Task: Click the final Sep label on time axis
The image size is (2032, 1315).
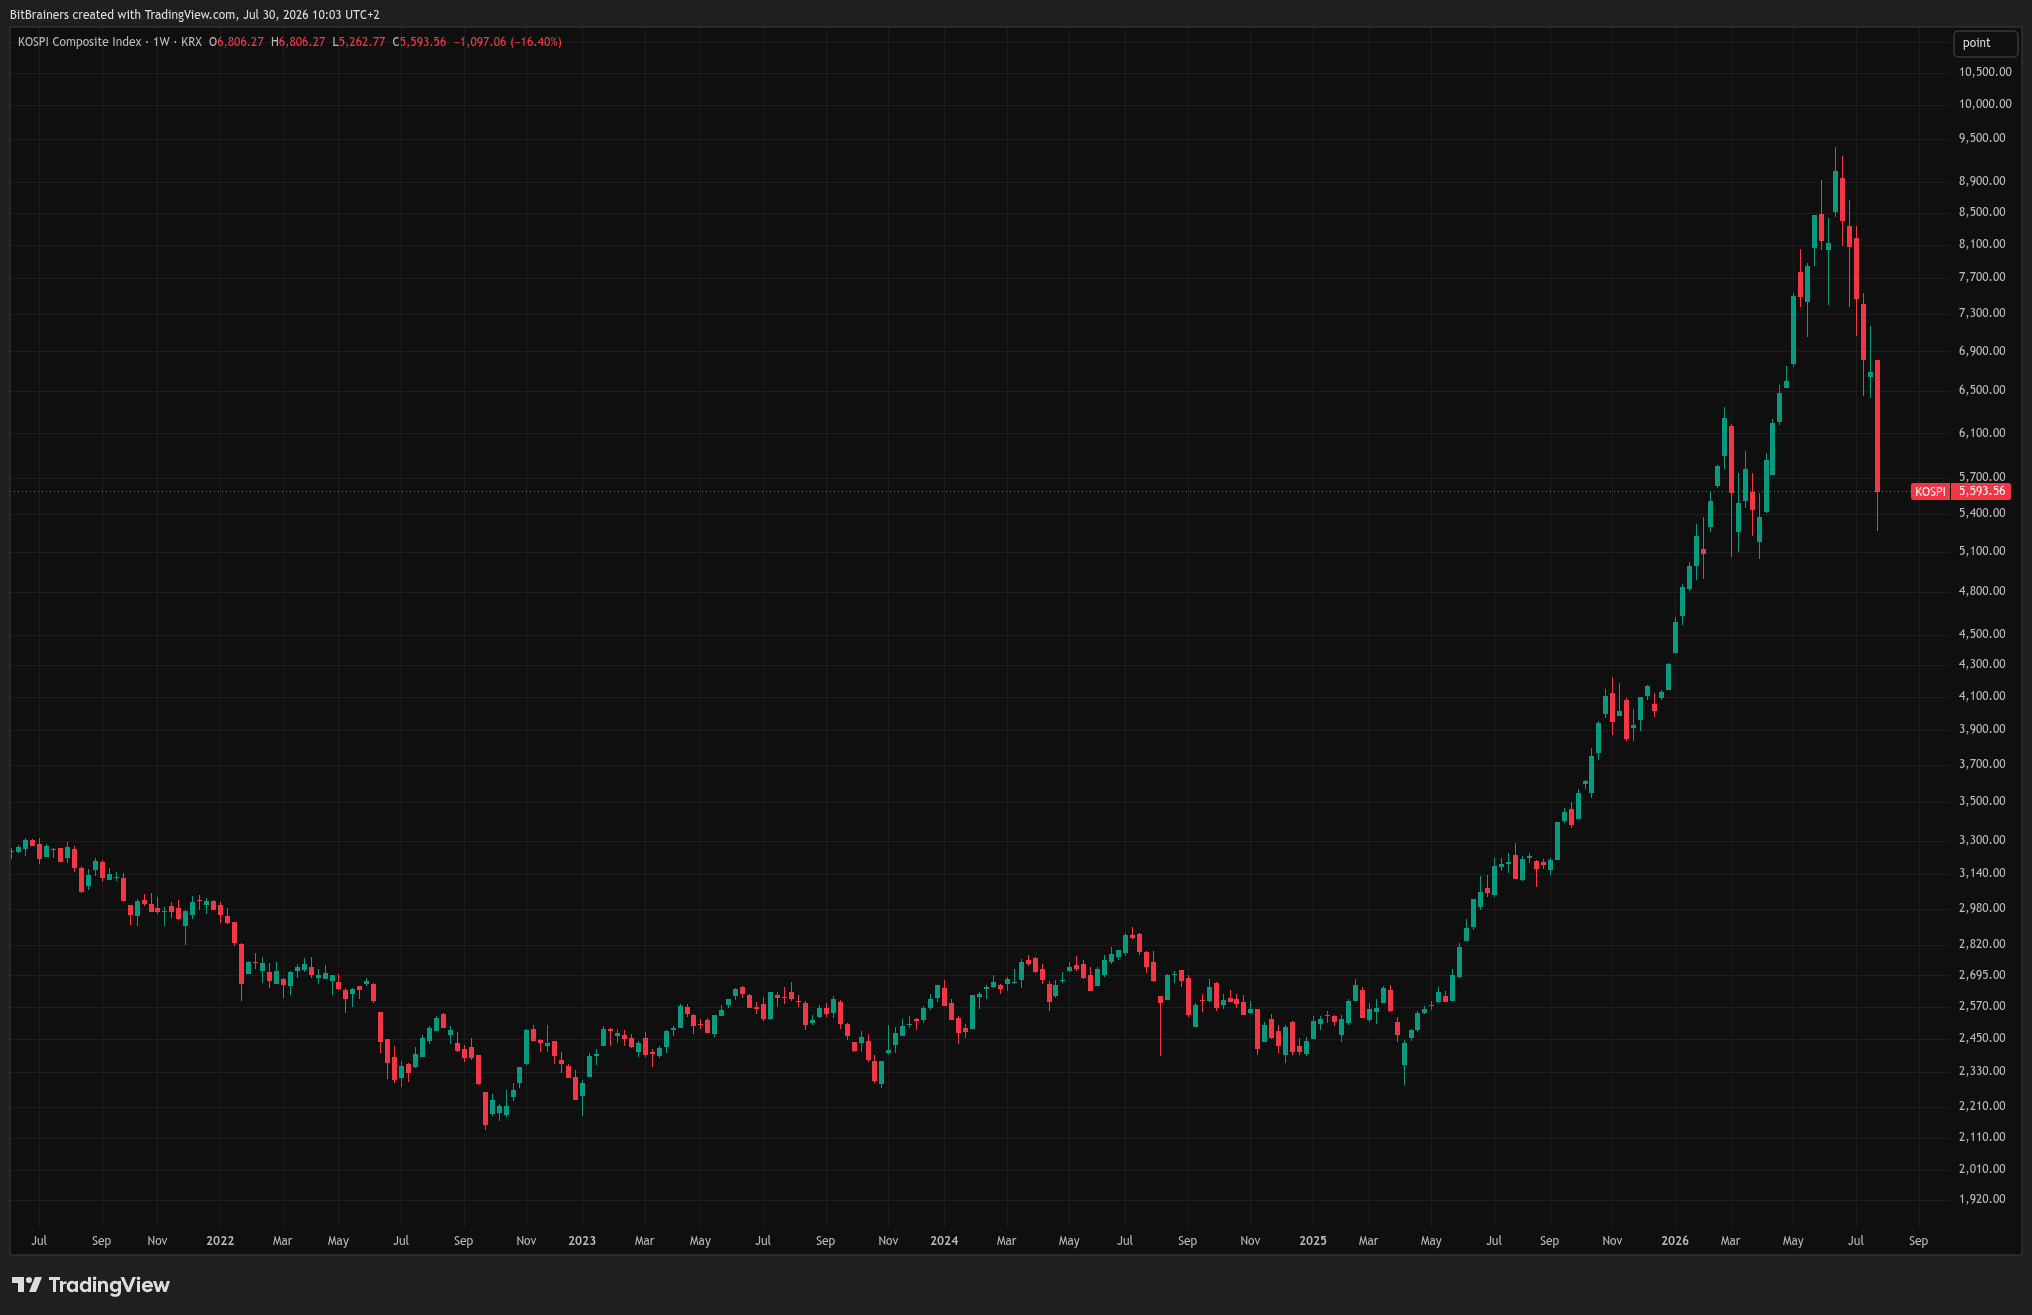Action: (x=1918, y=1241)
